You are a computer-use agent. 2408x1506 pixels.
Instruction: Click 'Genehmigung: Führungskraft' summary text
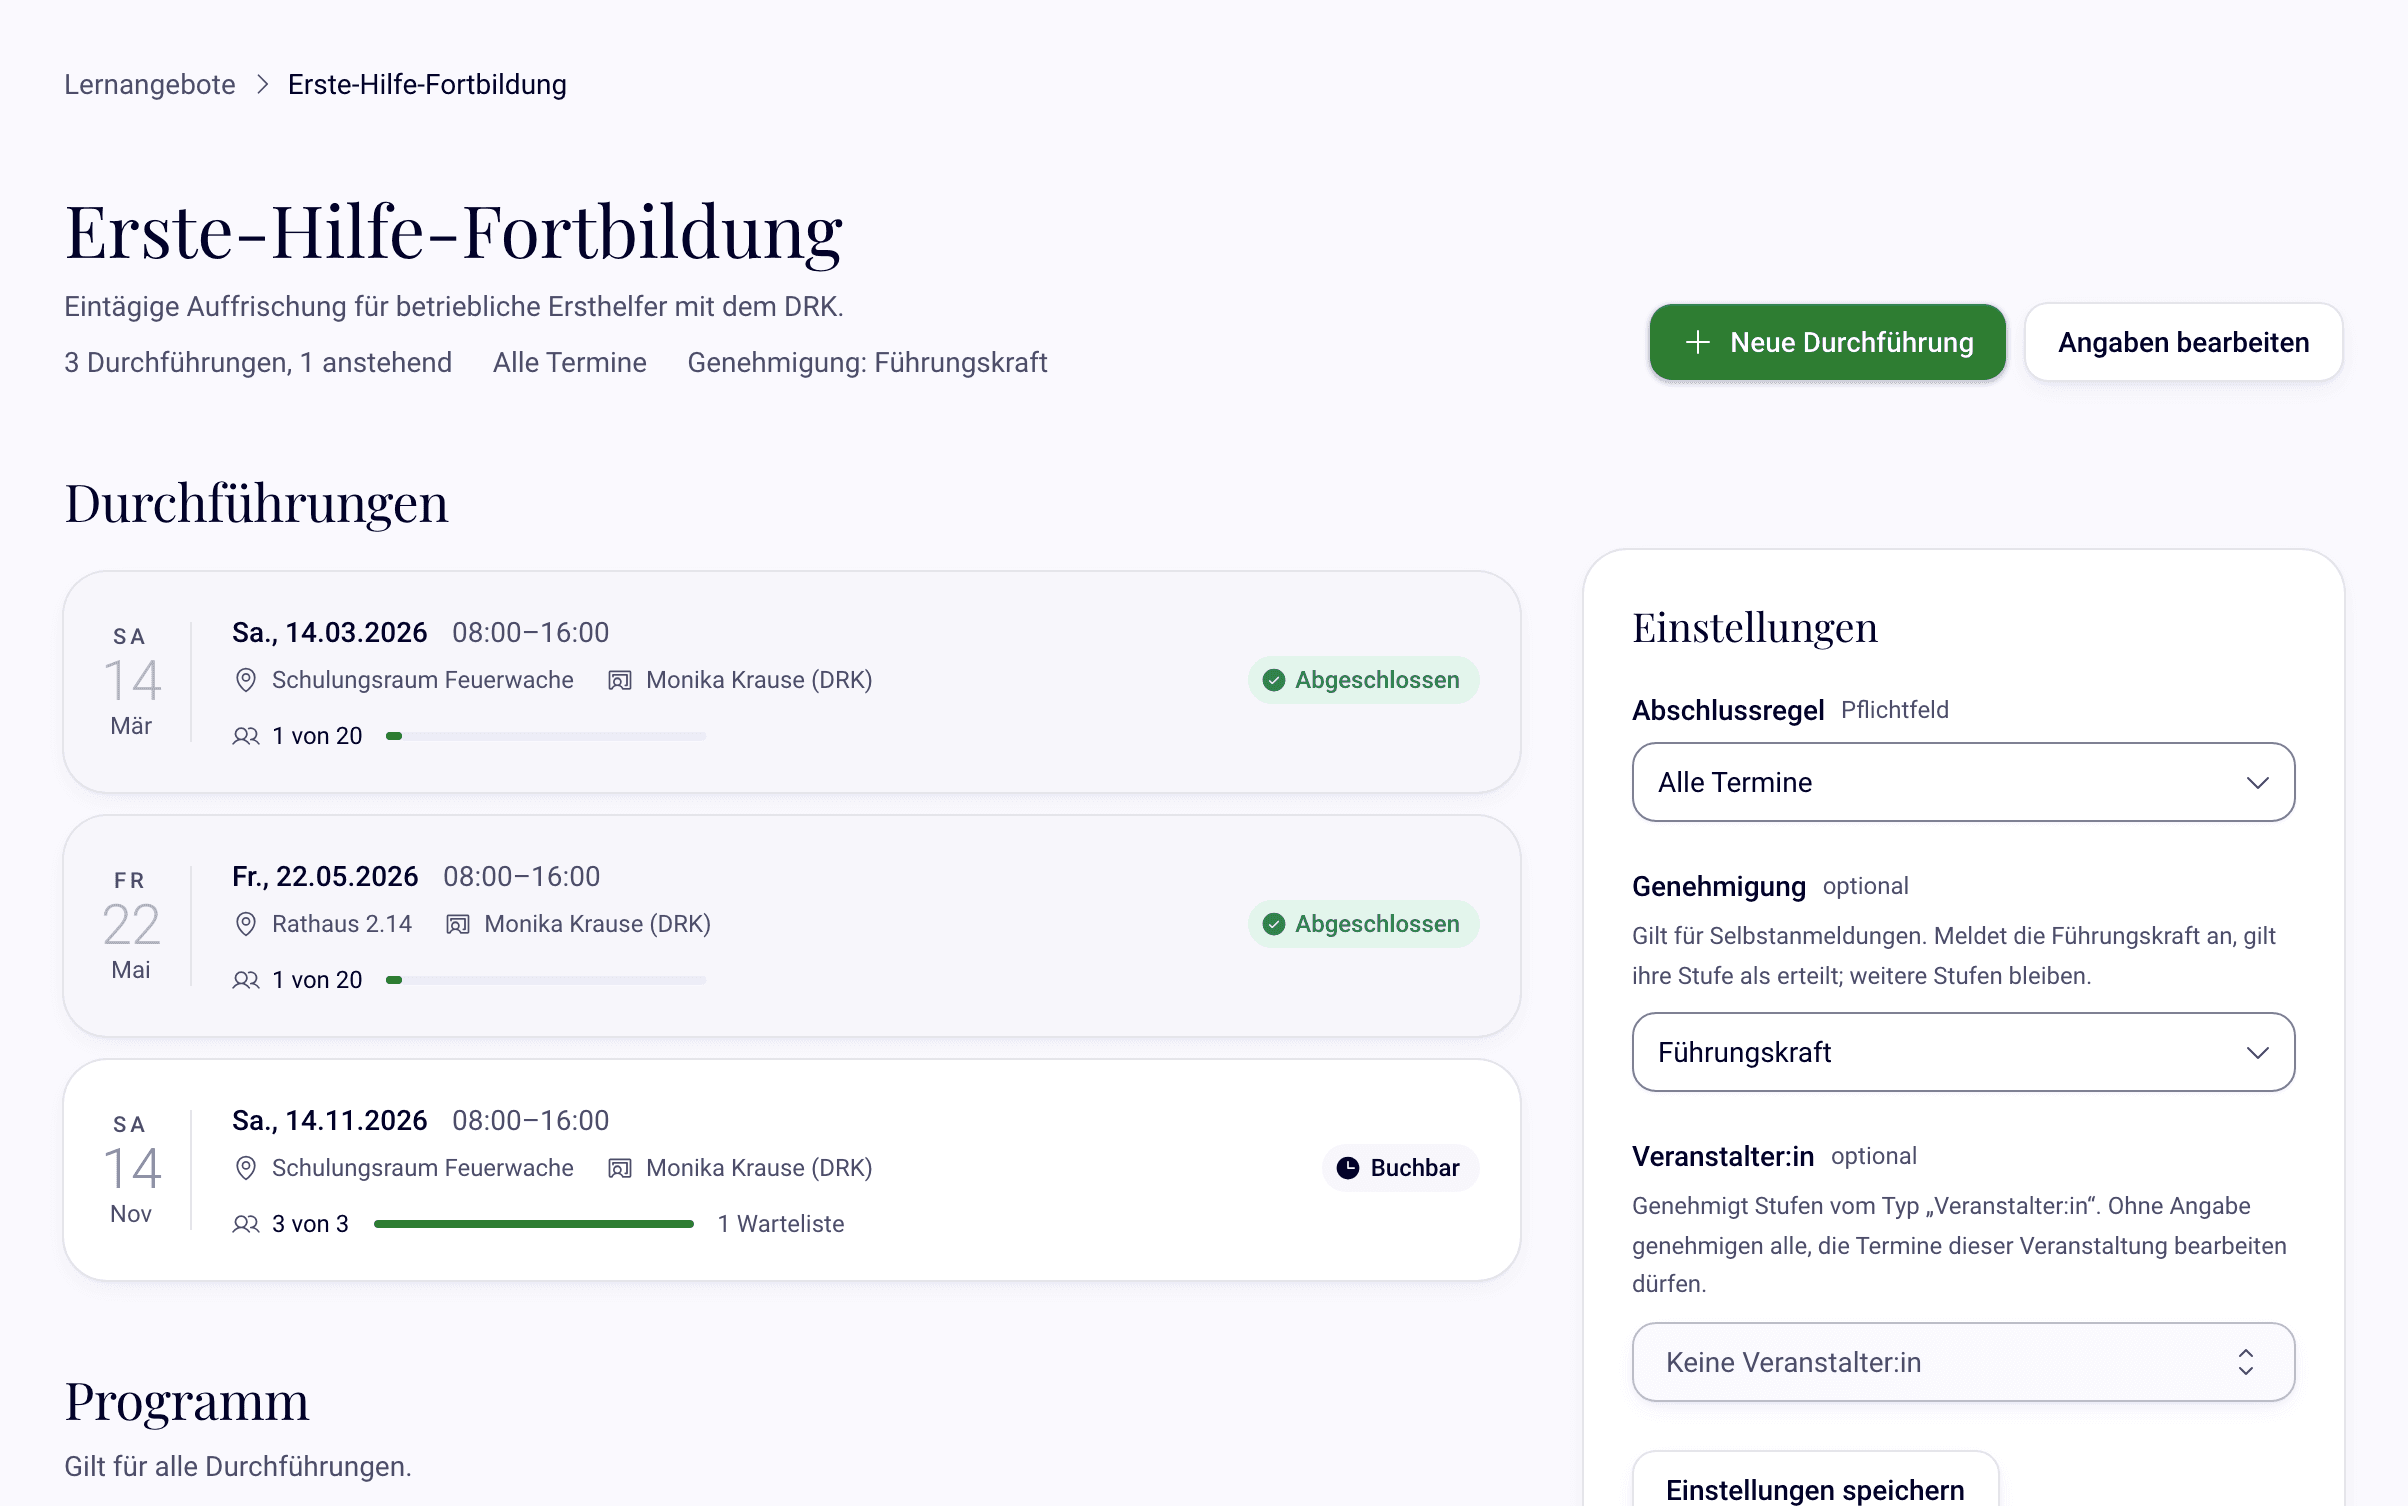(x=867, y=362)
